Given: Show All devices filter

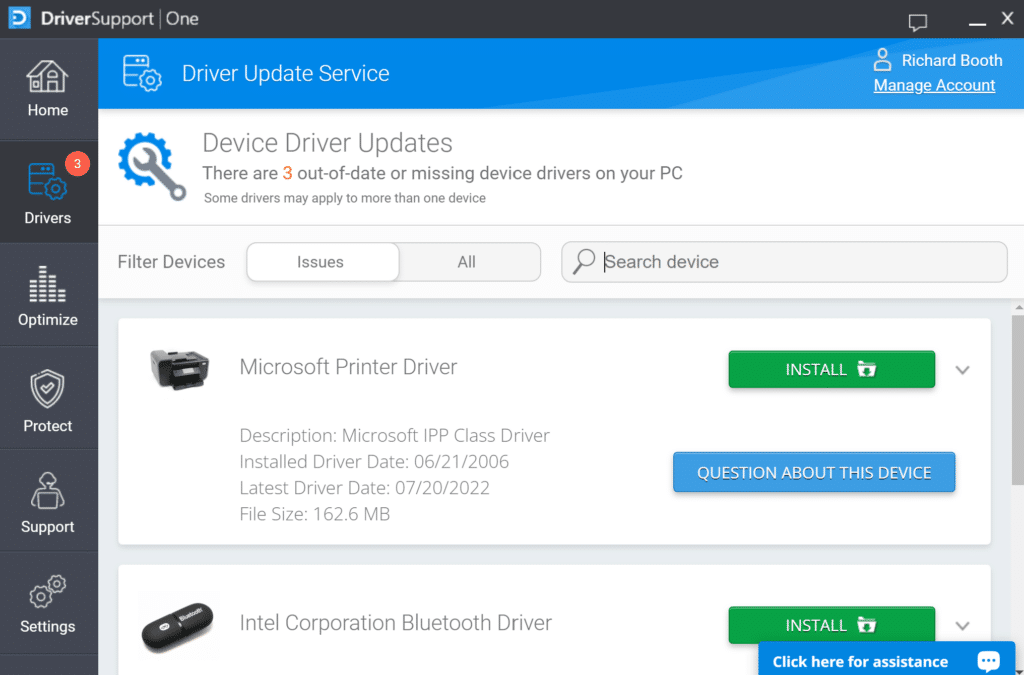Looking at the screenshot, I should click(466, 262).
